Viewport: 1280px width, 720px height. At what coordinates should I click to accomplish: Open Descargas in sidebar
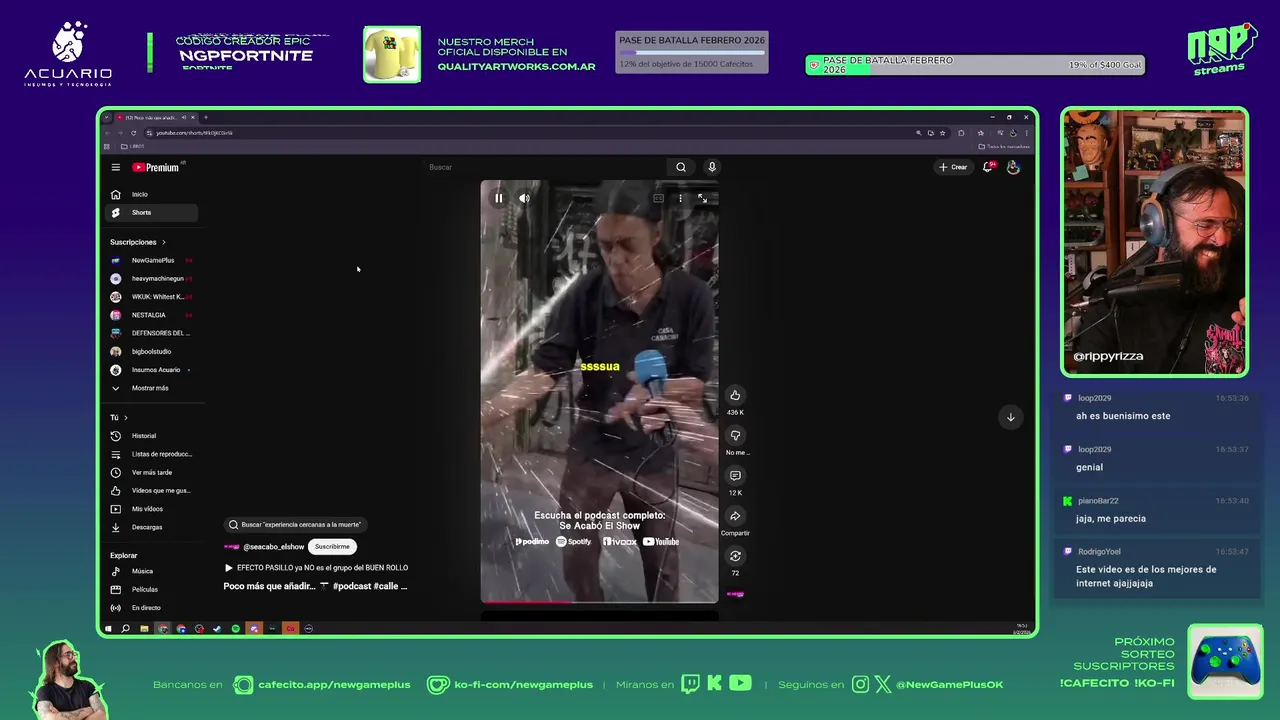click(151, 527)
